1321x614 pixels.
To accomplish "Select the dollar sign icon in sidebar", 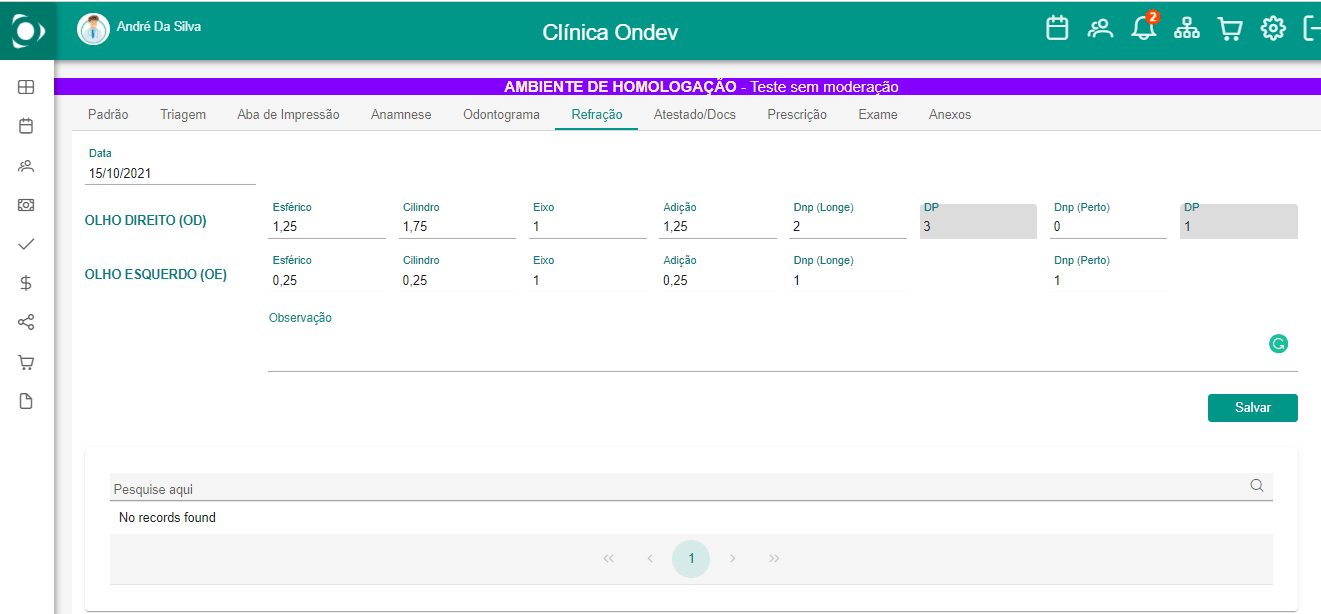I will coord(26,283).
